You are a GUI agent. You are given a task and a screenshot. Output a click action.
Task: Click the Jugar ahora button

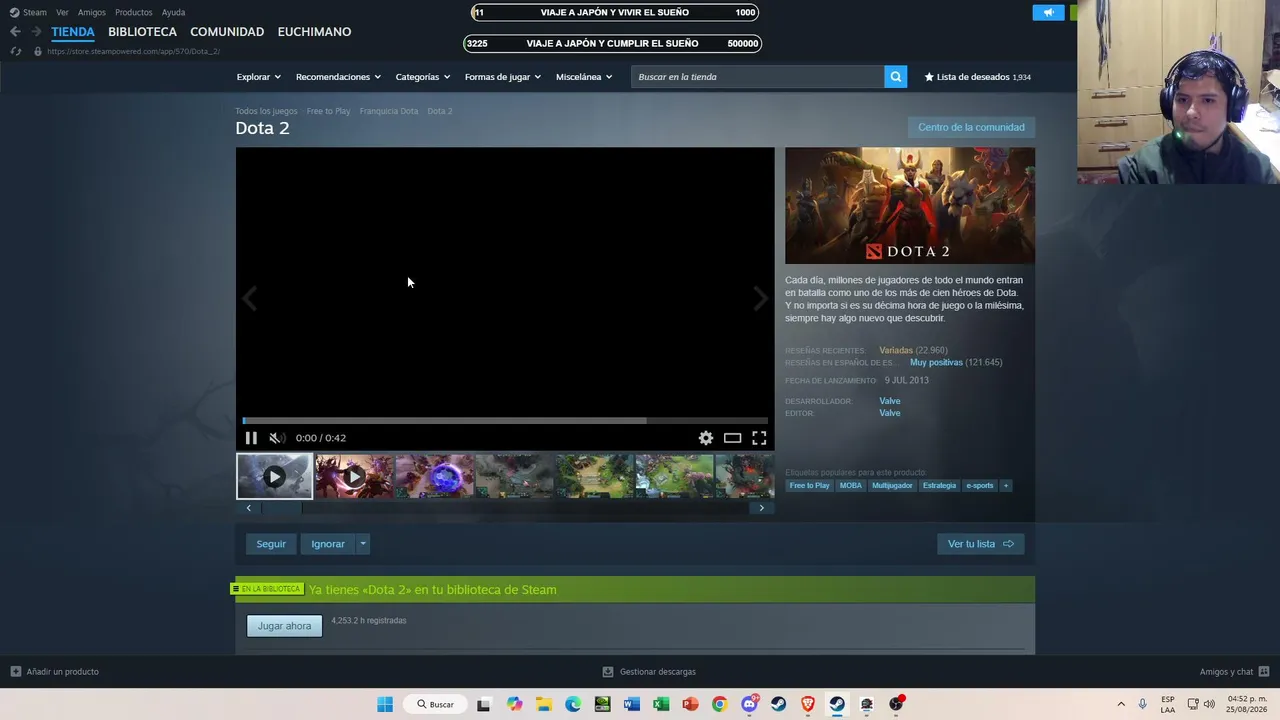click(x=284, y=626)
